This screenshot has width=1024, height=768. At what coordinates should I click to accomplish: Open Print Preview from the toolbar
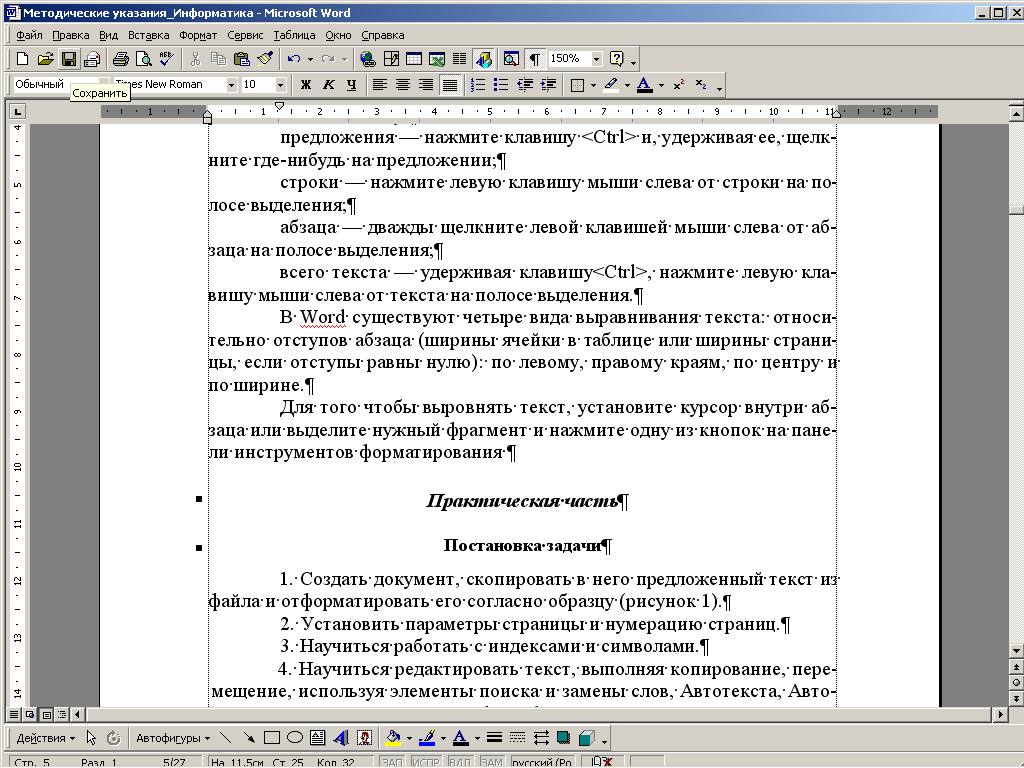point(144,59)
